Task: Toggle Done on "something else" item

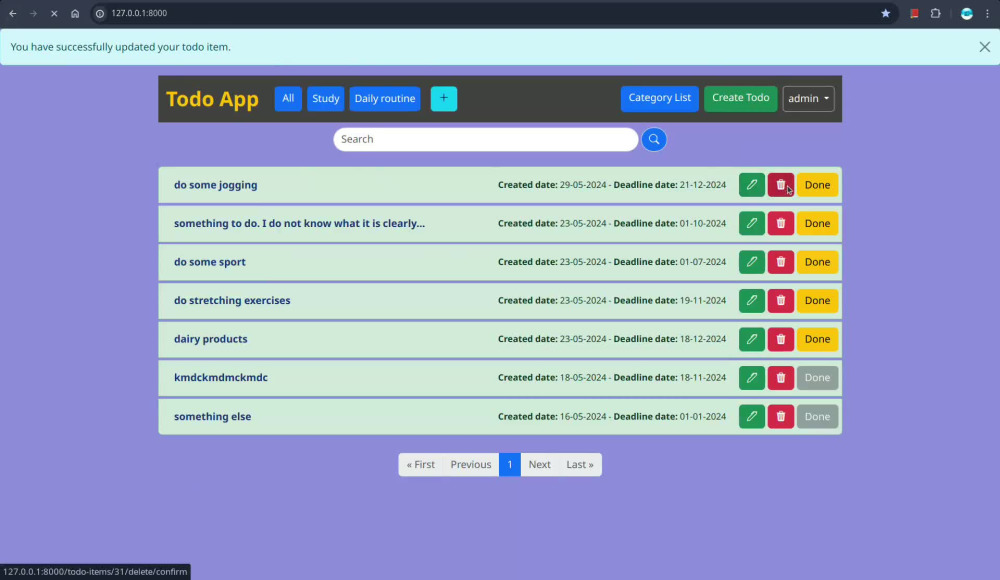Action: tap(817, 417)
